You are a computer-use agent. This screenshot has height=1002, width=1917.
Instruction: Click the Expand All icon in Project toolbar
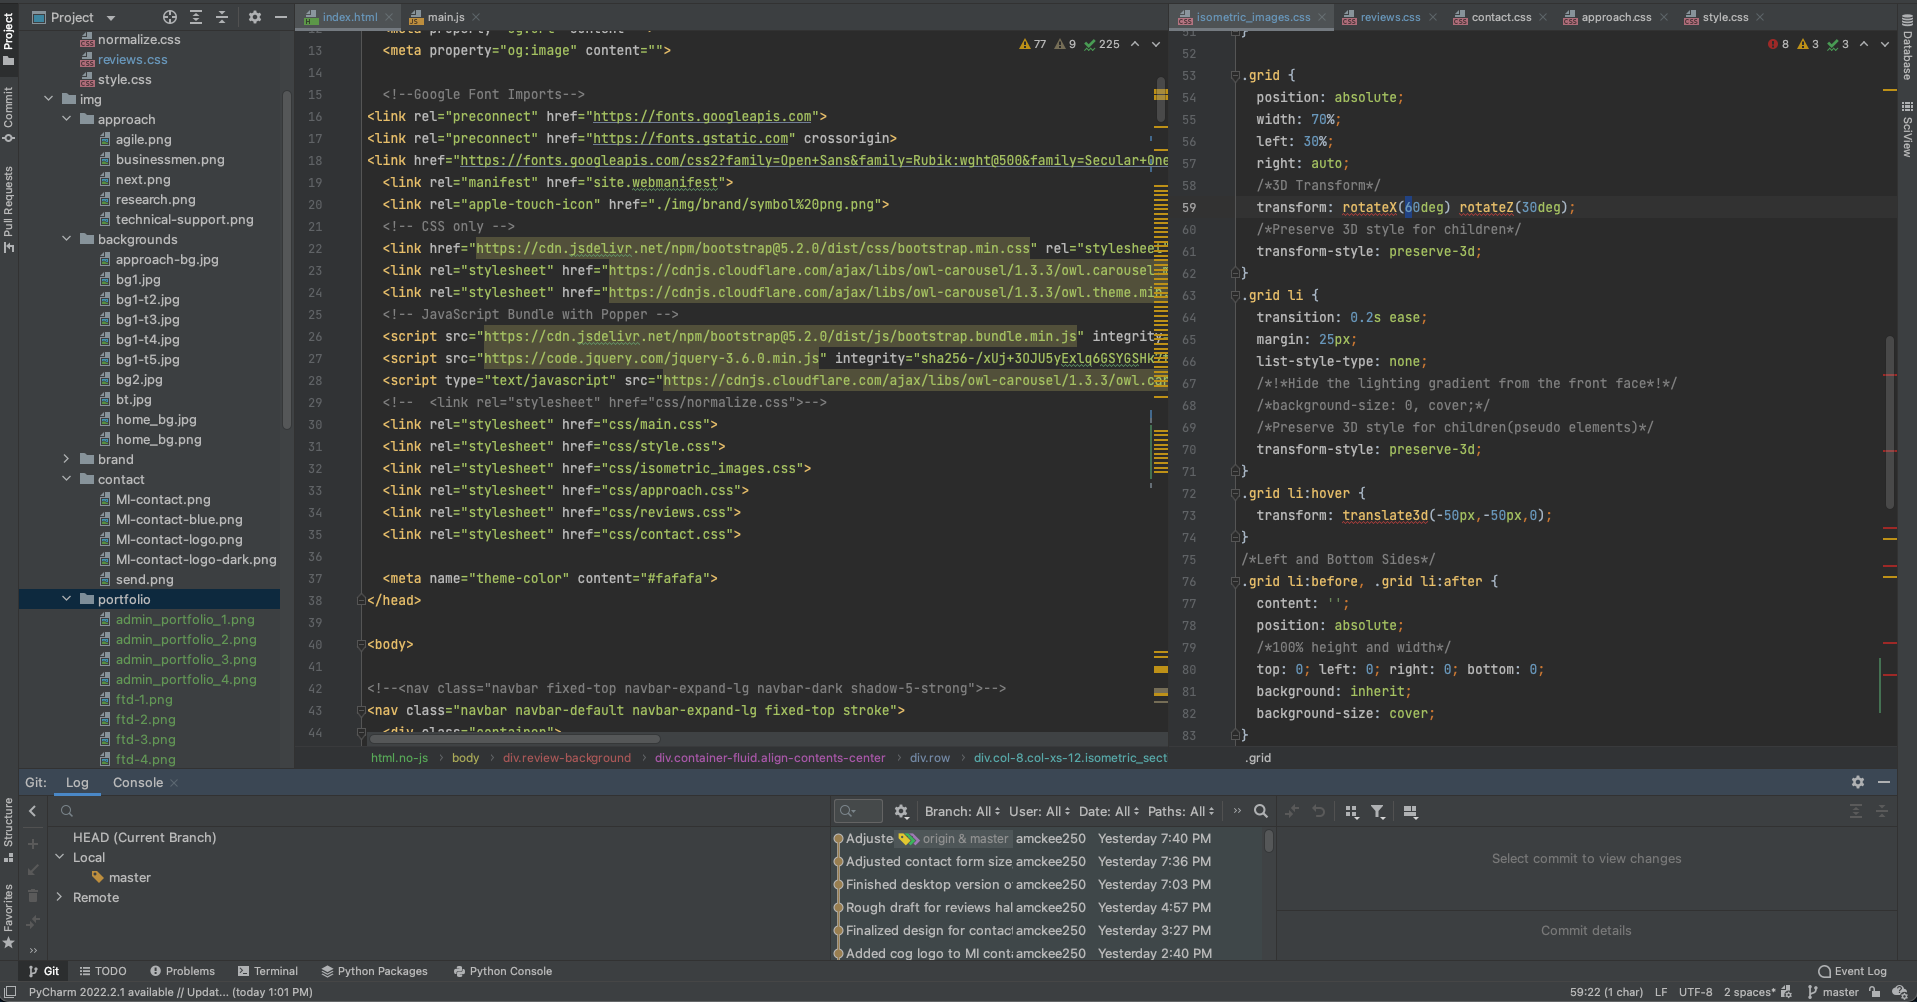pyautogui.click(x=196, y=17)
